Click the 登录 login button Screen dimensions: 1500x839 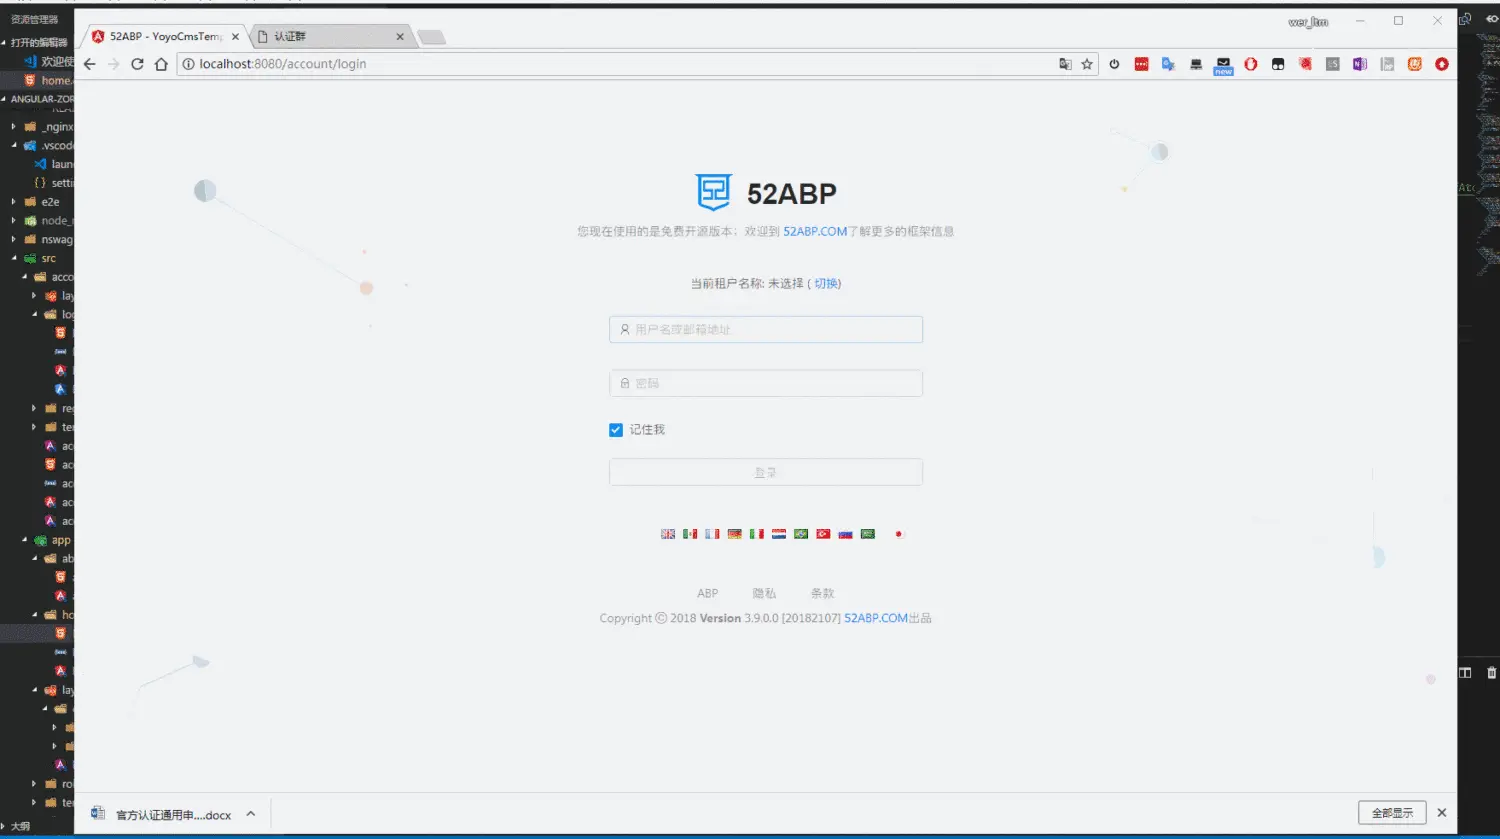click(x=765, y=472)
